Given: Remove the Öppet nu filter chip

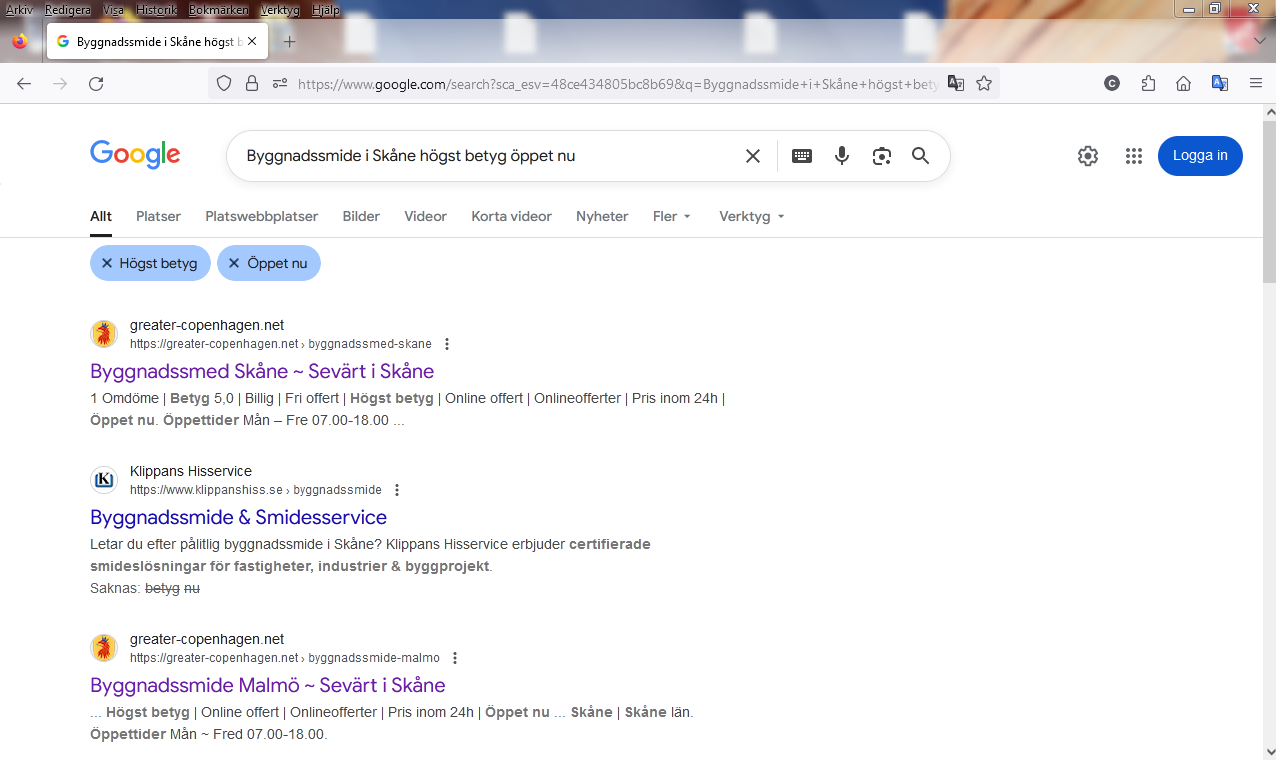Looking at the screenshot, I should tap(234, 263).
